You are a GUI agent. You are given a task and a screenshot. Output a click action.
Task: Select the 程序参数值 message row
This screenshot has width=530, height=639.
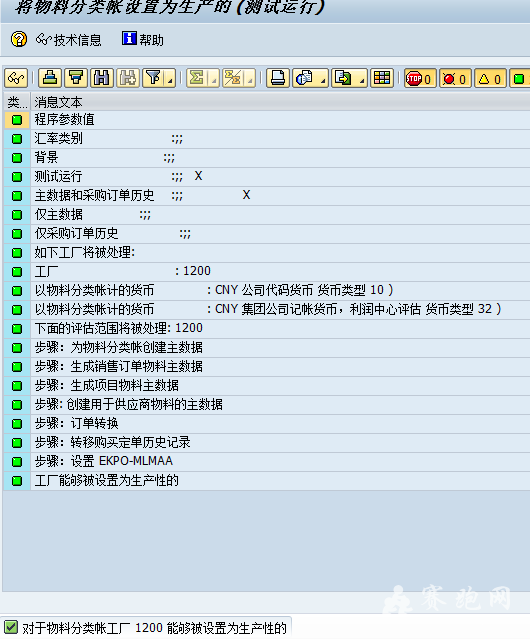click(267, 120)
